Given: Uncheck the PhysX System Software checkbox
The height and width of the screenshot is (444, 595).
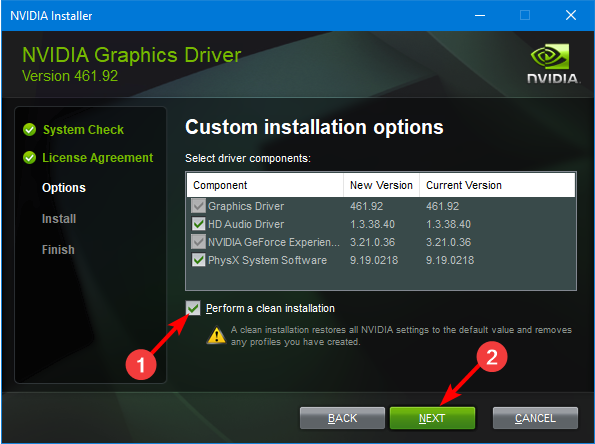Looking at the screenshot, I should pyautogui.click(x=198, y=260).
